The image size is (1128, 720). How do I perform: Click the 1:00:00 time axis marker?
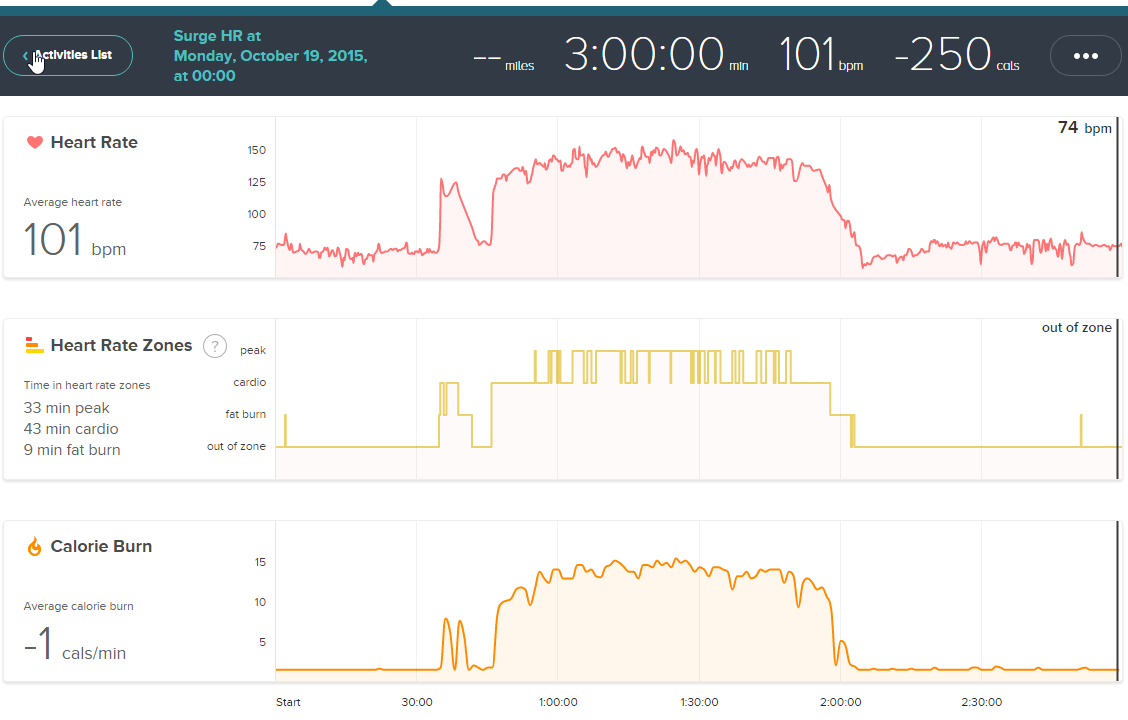coord(558,702)
